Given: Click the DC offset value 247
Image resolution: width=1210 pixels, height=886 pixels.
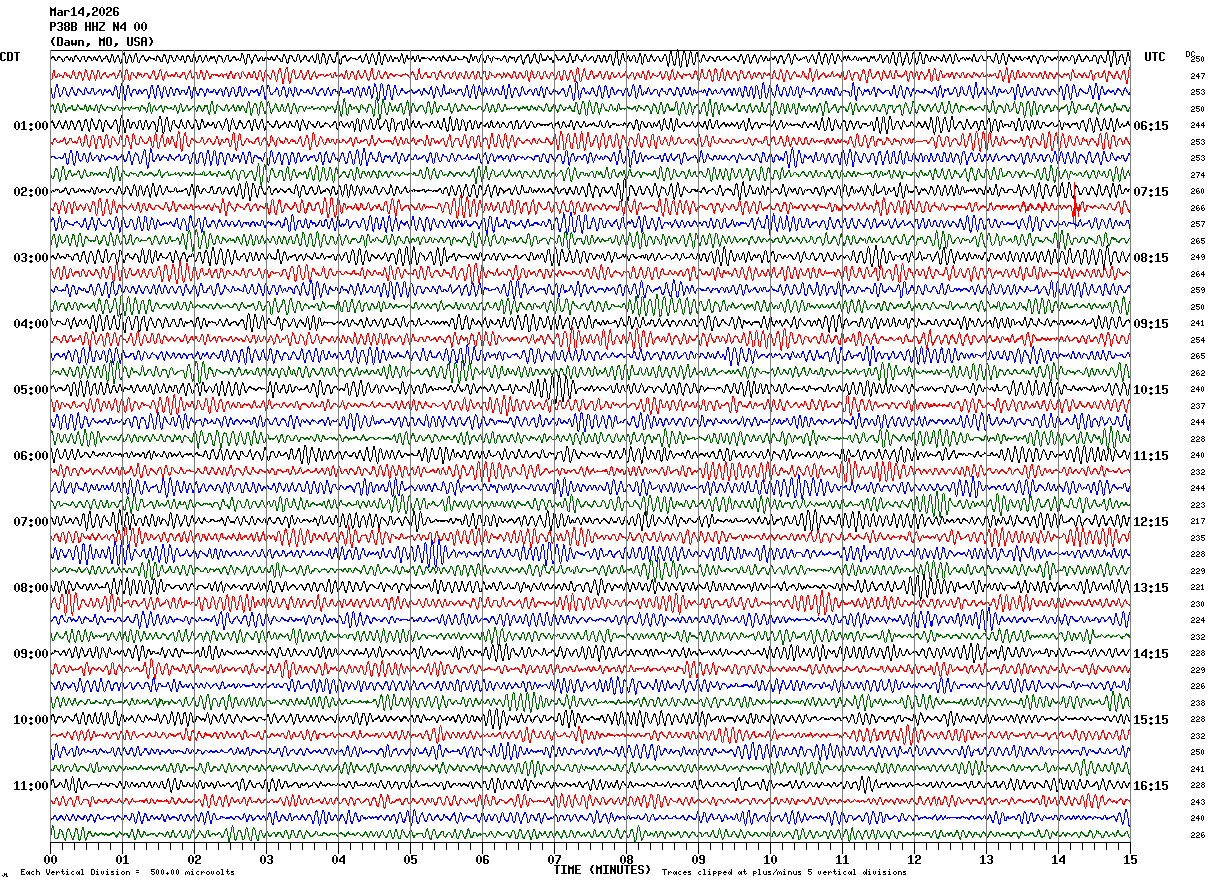Looking at the screenshot, I should 1197,76.
